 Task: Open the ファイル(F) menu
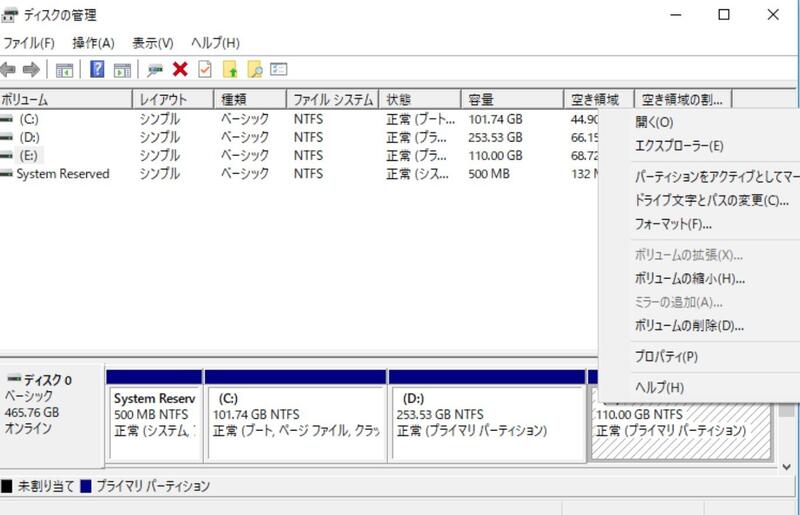[x=29, y=43]
